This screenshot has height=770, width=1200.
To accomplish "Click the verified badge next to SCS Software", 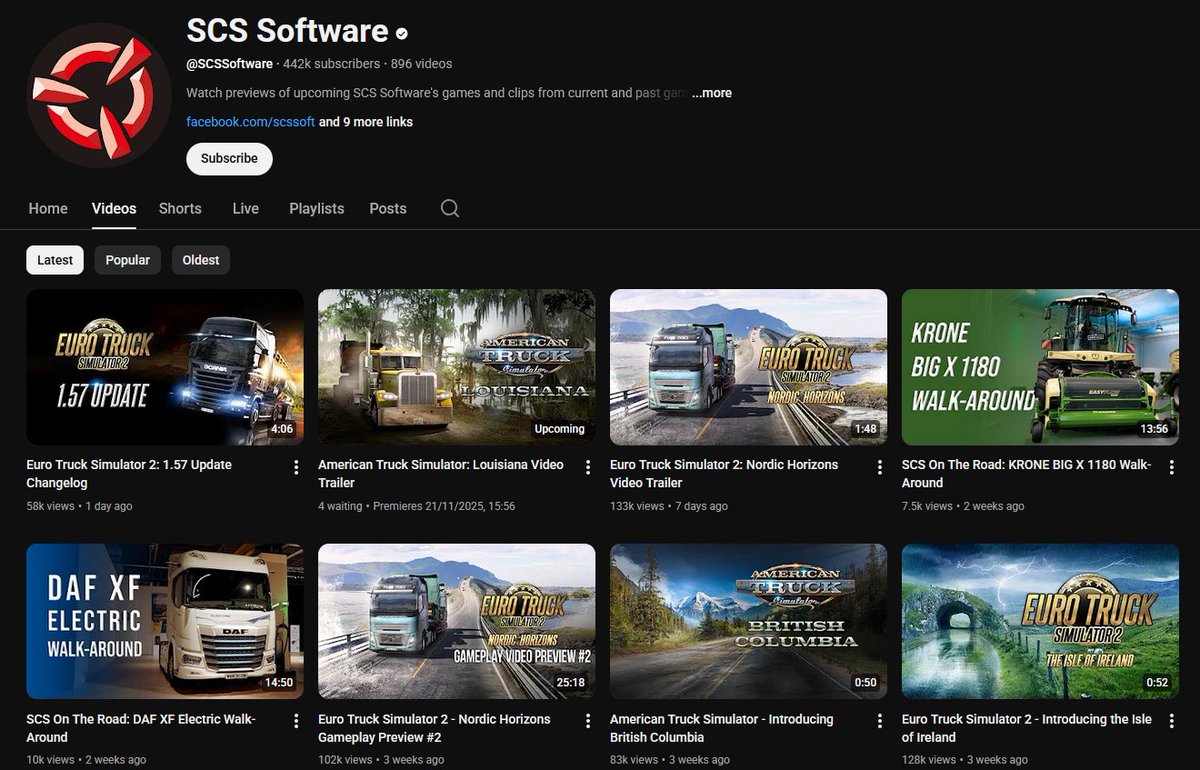I will coord(402,33).
